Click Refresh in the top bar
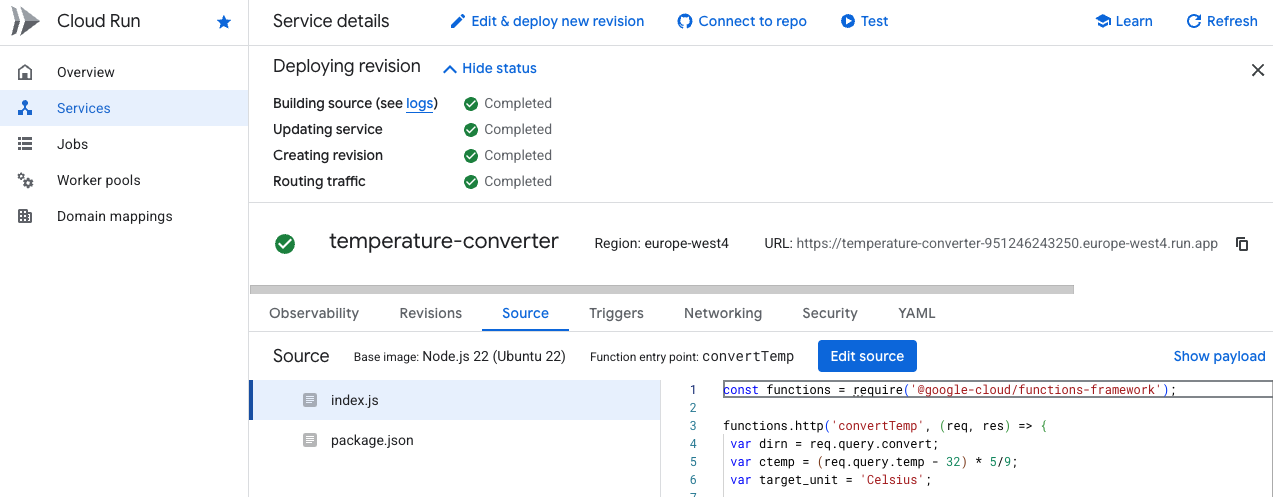The image size is (1273, 497). tap(1221, 21)
